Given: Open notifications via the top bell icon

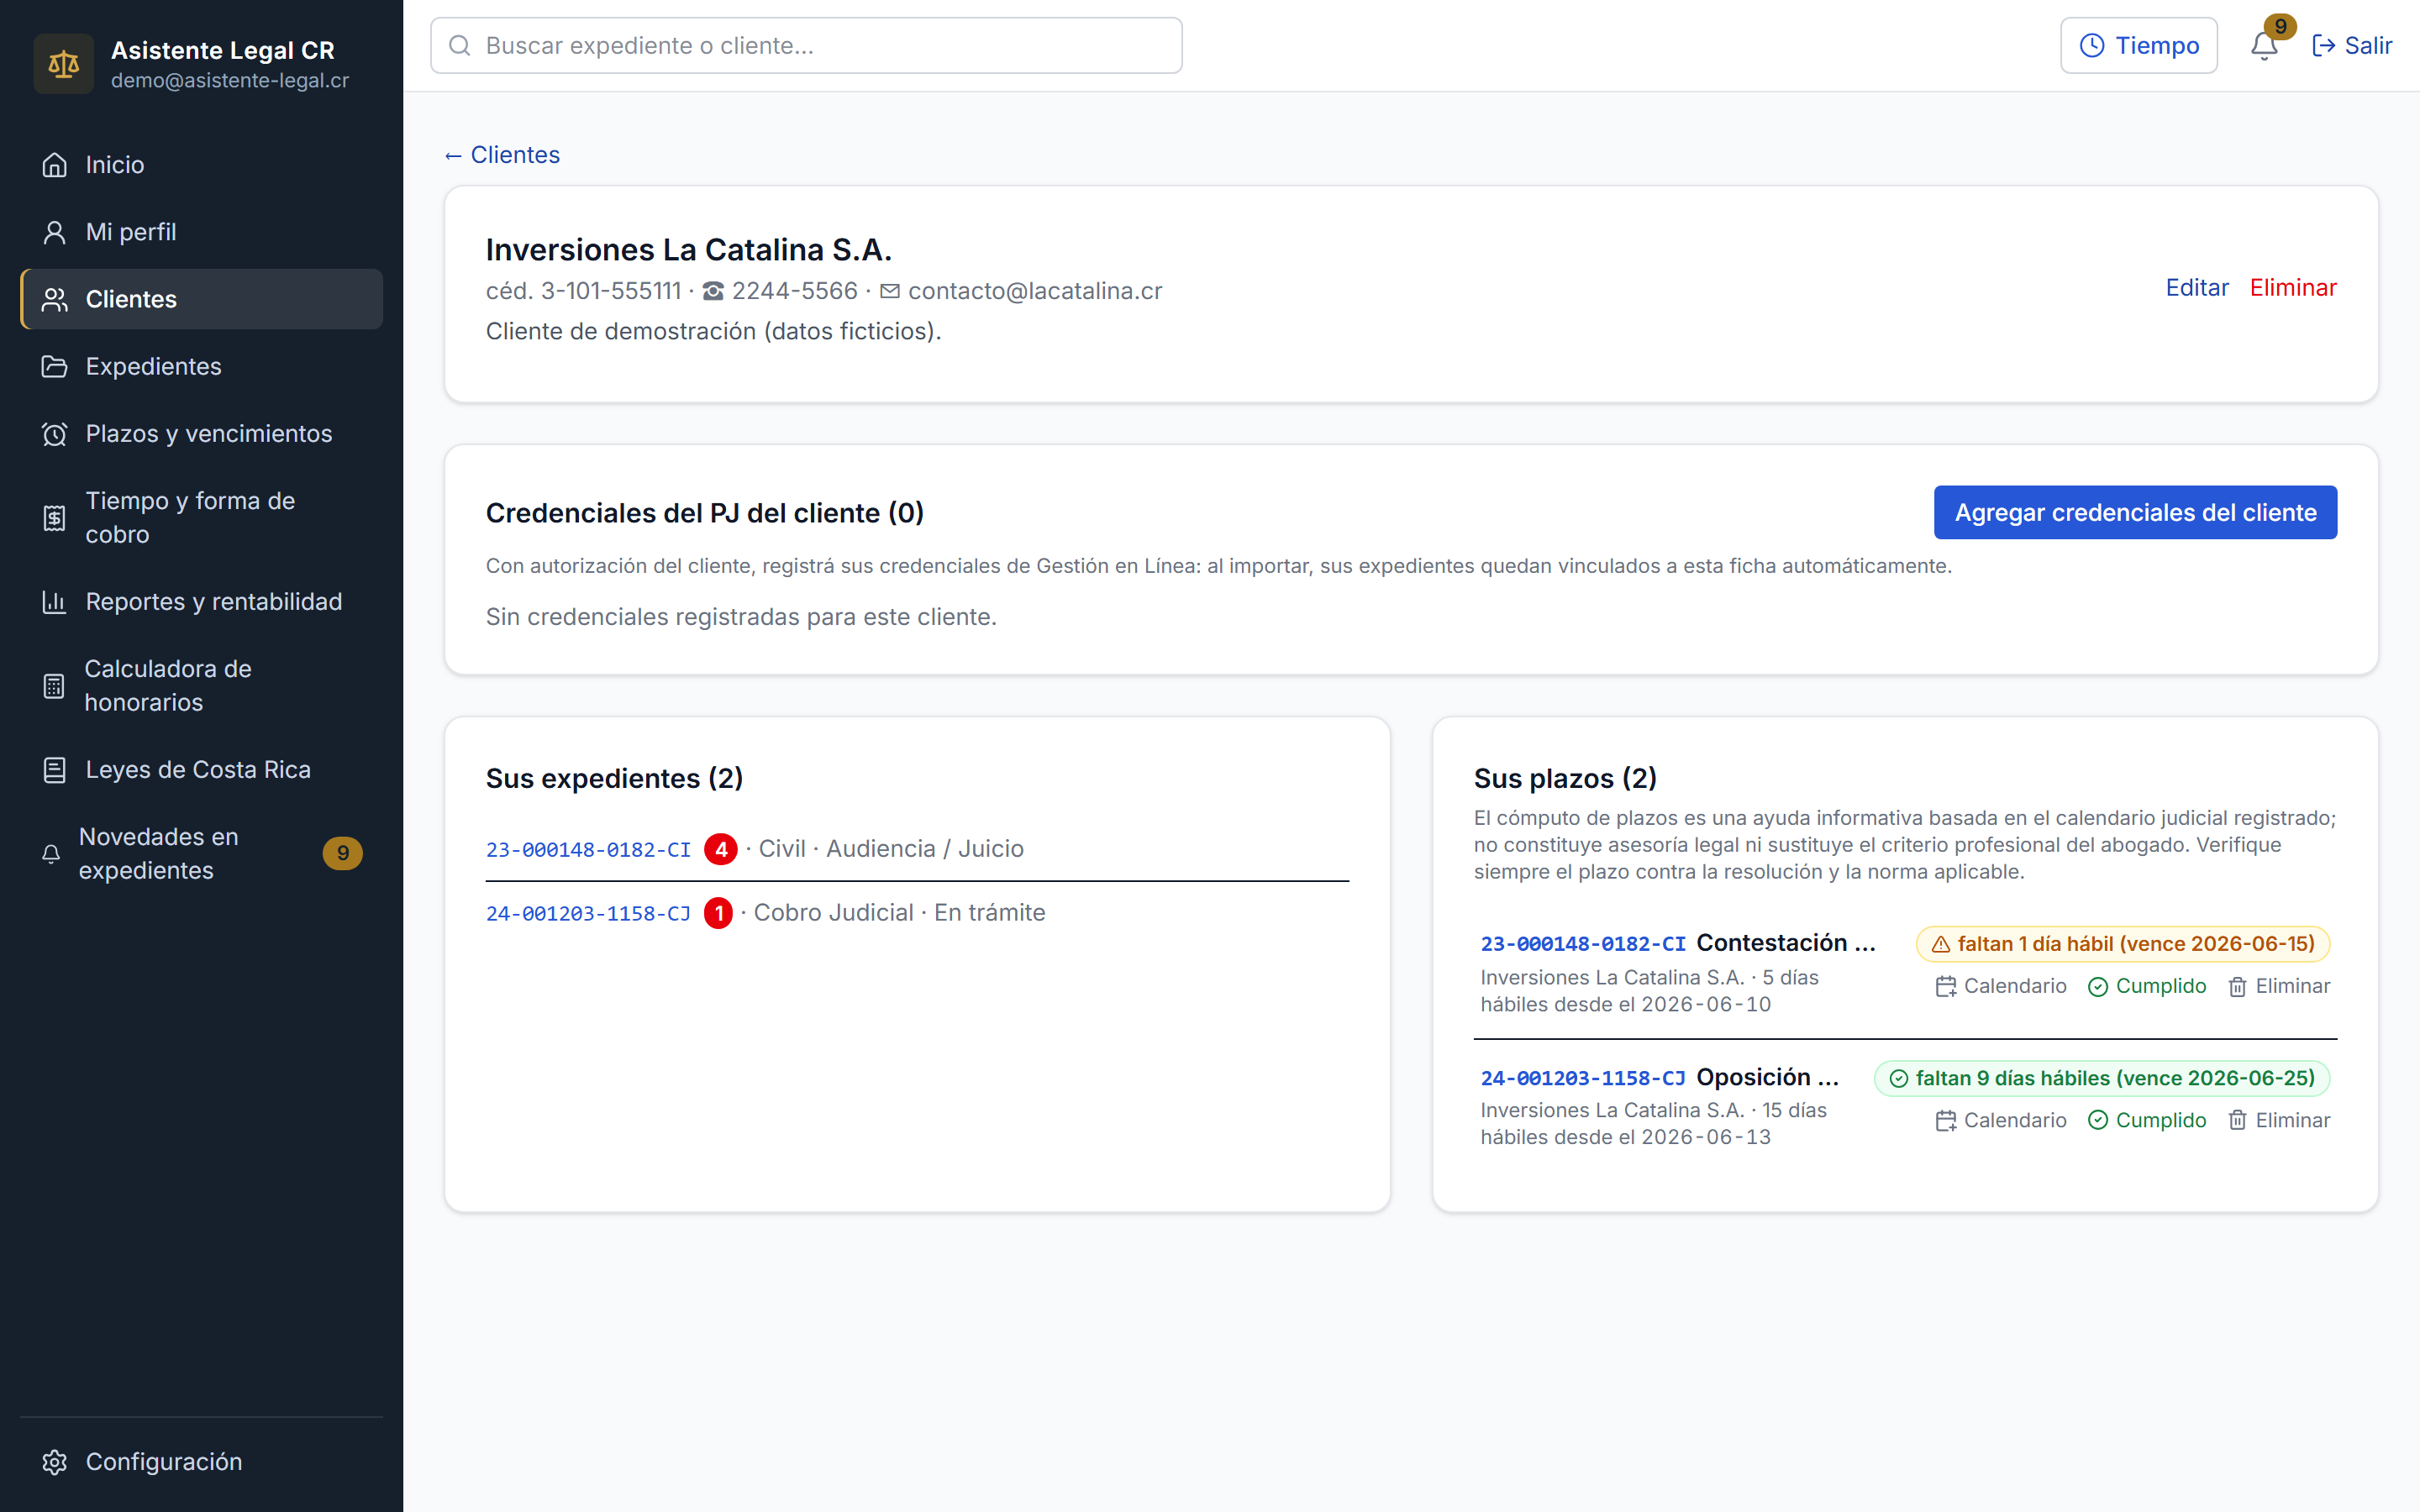Looking at the screenshot, I should [2264, 46].
